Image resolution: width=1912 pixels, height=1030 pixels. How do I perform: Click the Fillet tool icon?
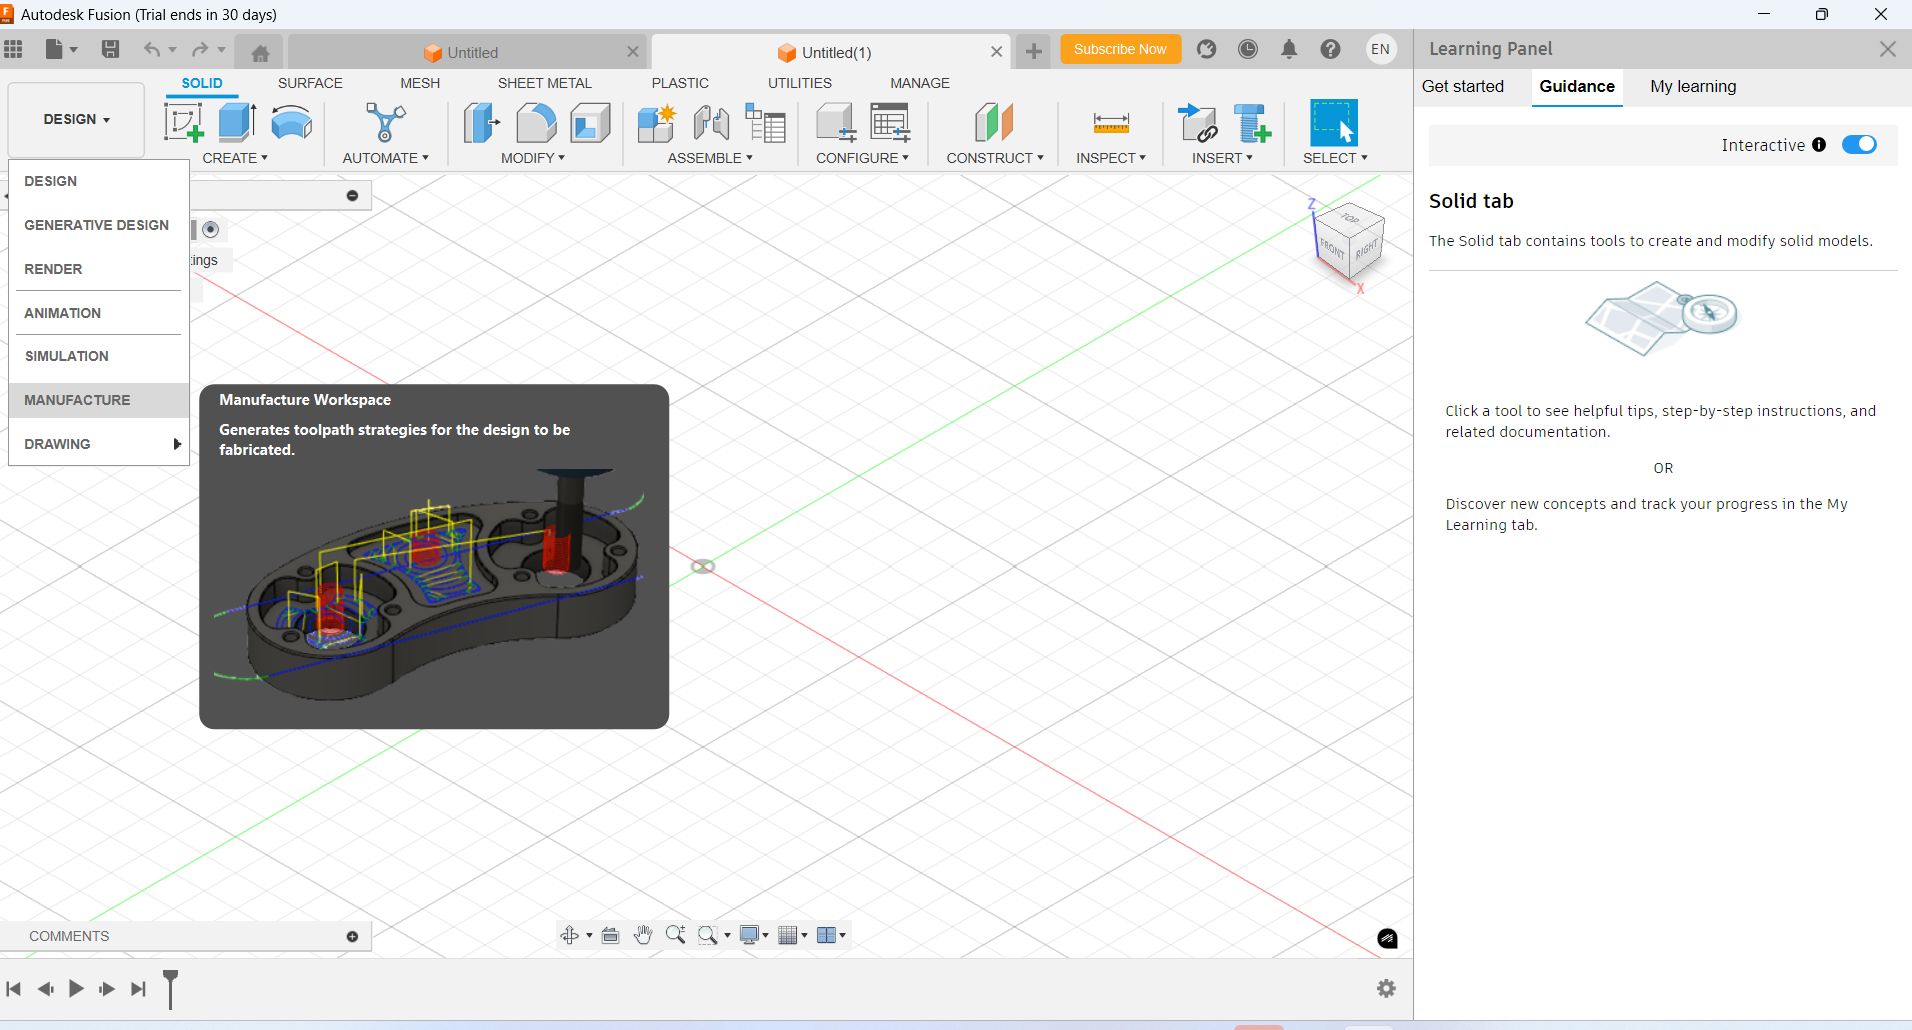pos(536,123)
